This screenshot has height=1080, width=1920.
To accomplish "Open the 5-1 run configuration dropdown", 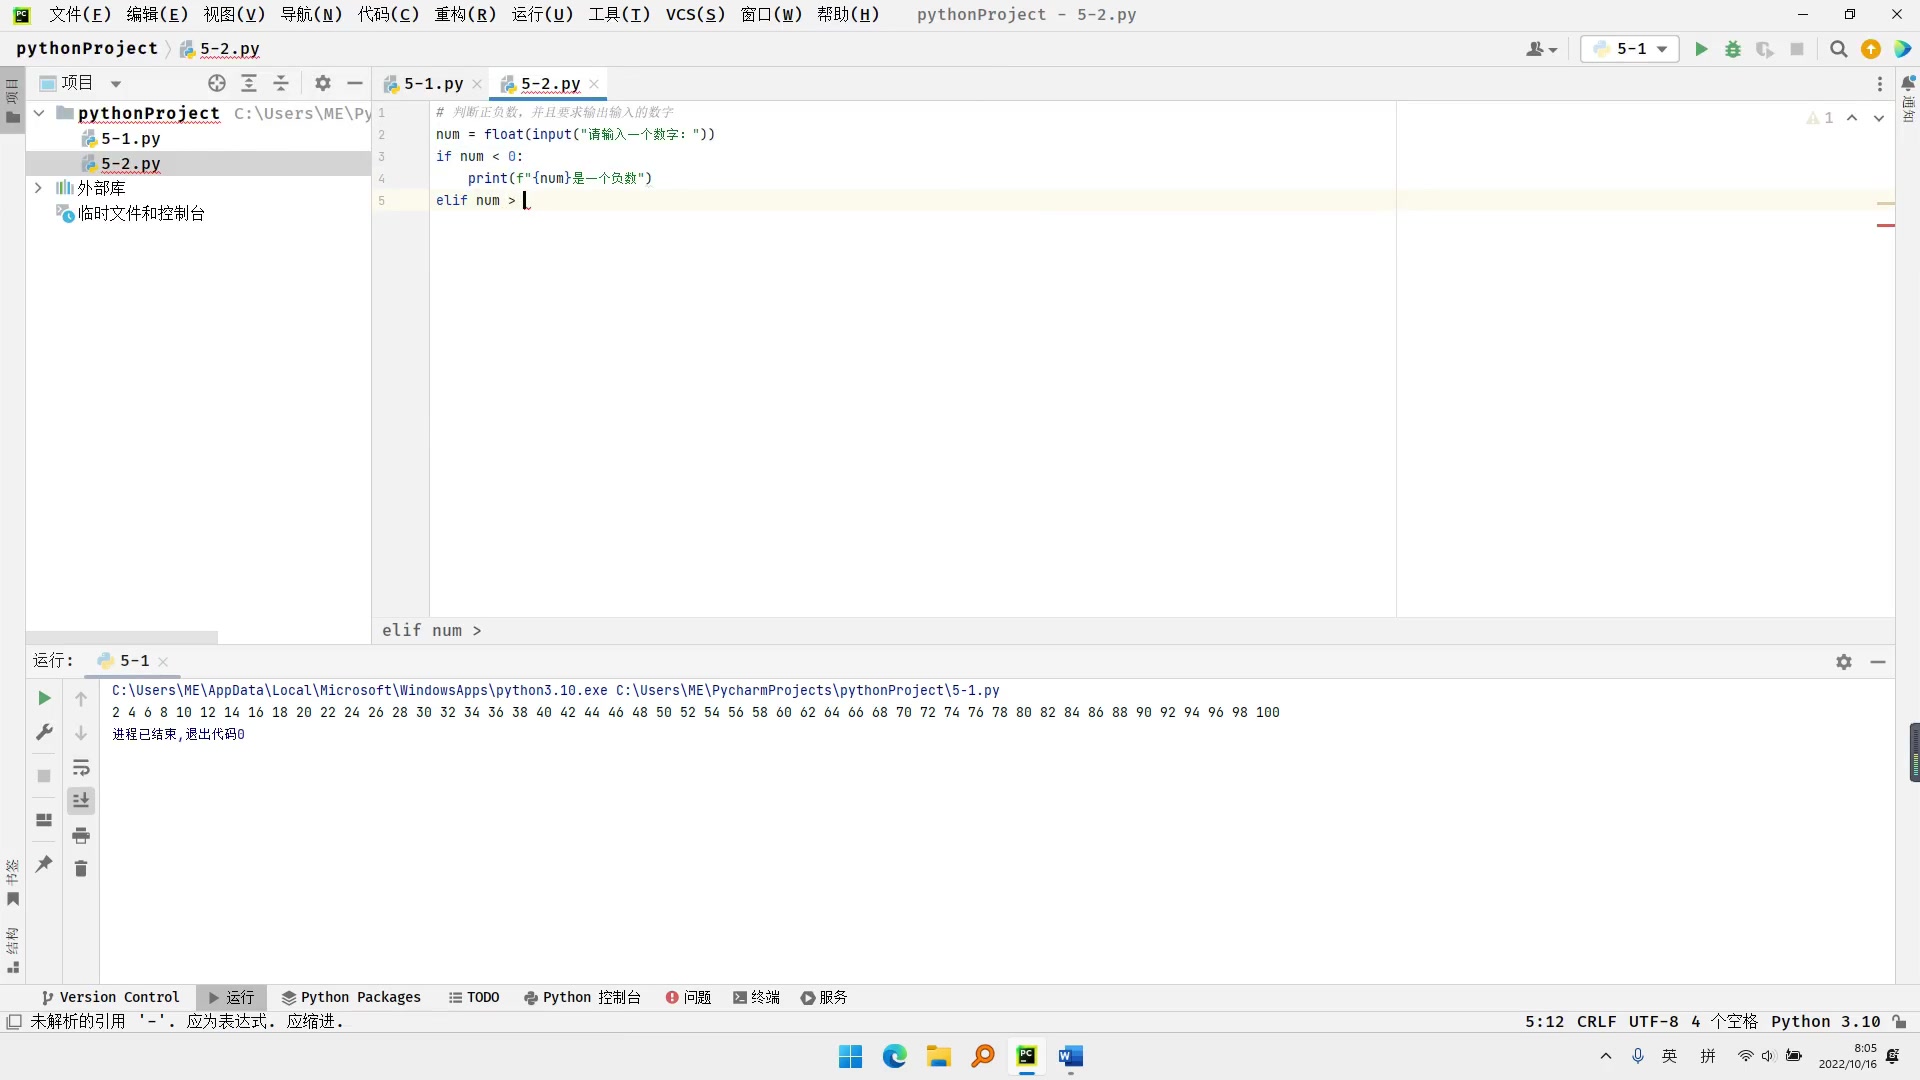I will click(1630, 49).
